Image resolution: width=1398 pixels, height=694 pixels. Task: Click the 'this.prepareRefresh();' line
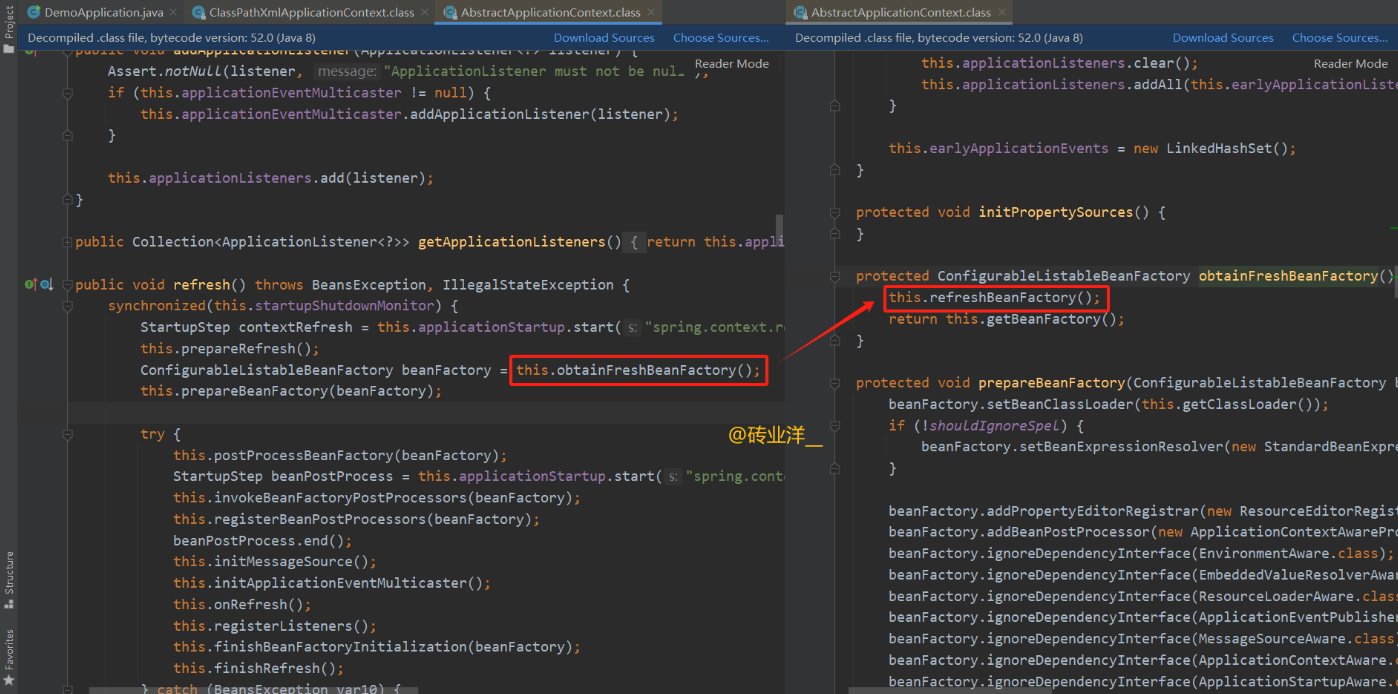(230, 349)
